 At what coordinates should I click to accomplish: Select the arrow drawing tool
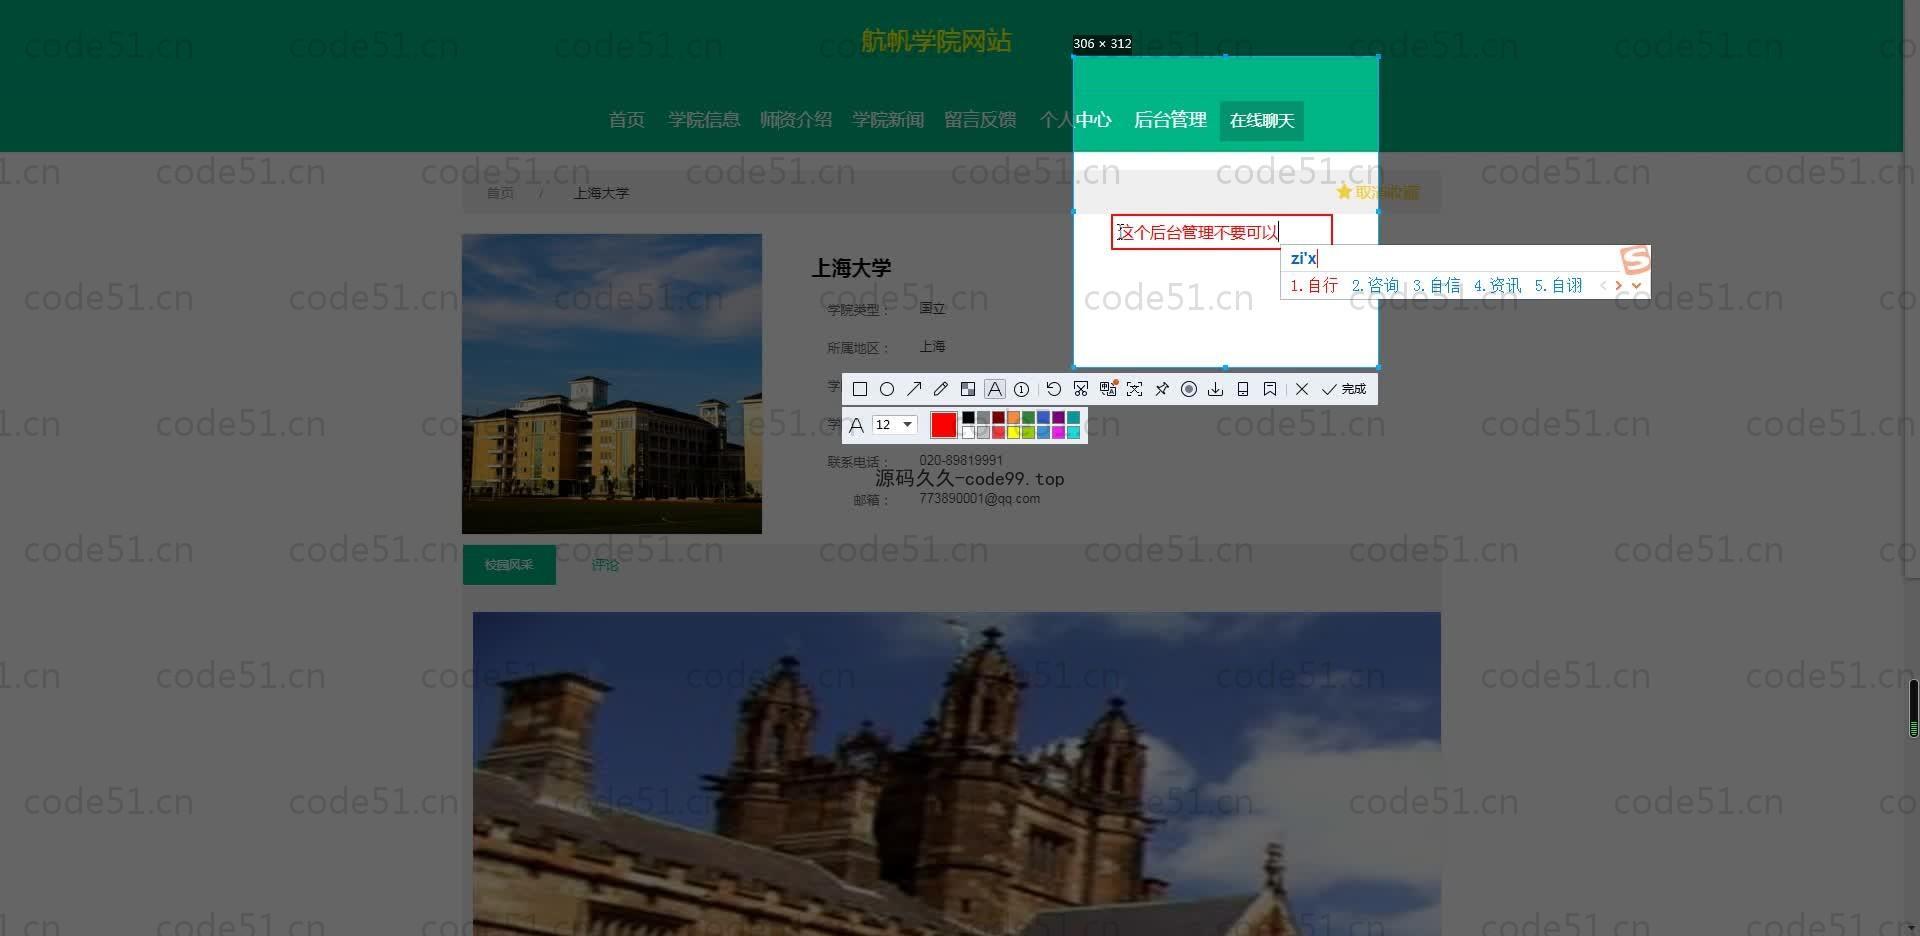[914, 389]
